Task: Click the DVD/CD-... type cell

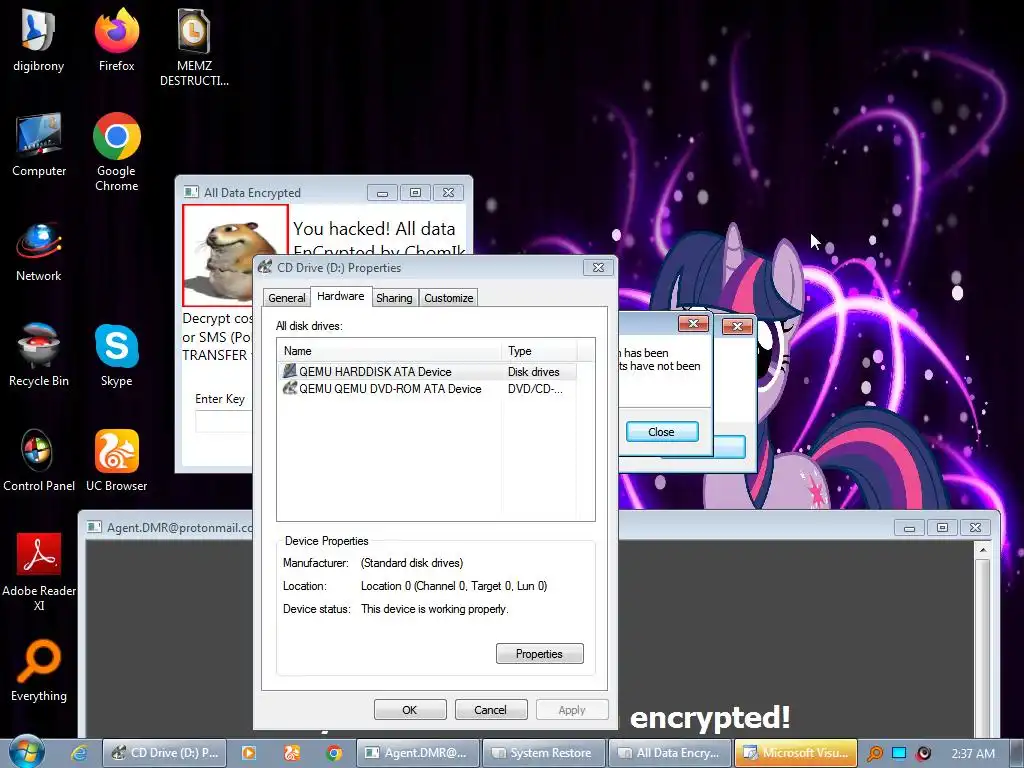Action: pyautogui.click(x=535, y=389)
